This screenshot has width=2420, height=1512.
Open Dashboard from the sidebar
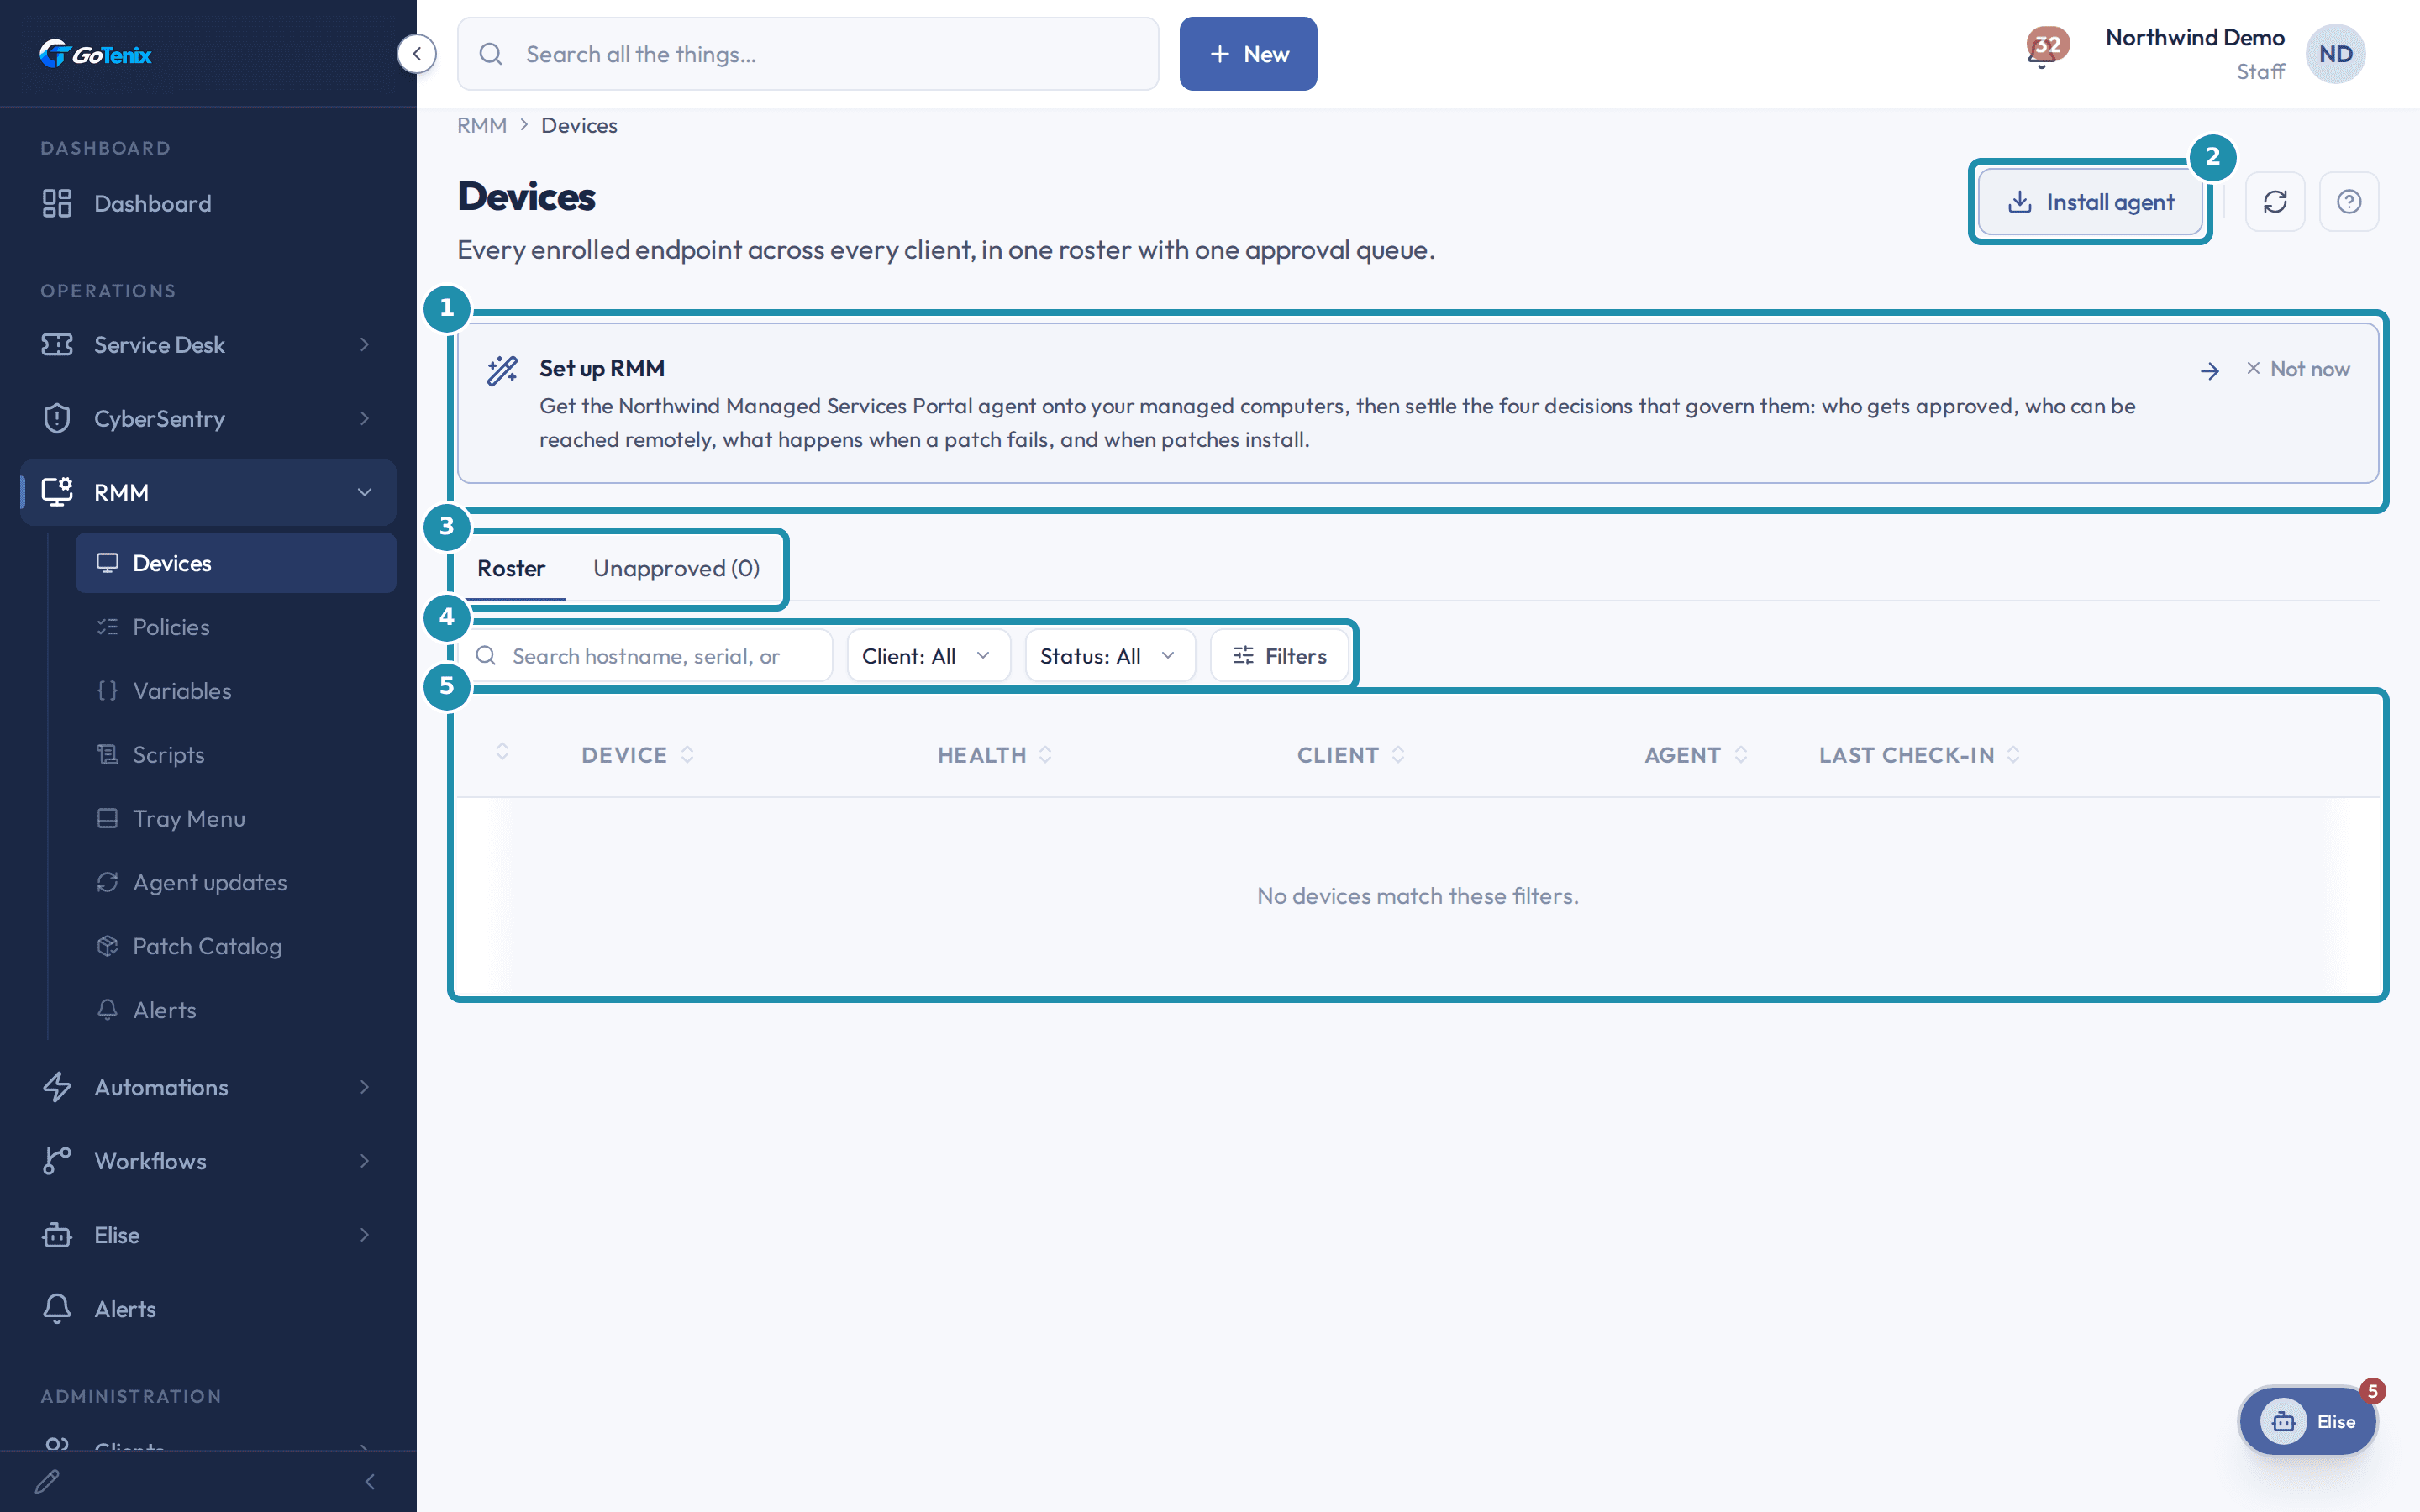click(208, 203)
